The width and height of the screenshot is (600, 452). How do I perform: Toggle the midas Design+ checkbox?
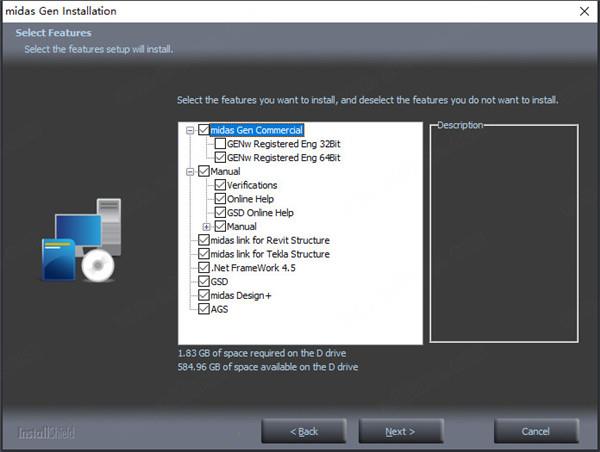204,295
